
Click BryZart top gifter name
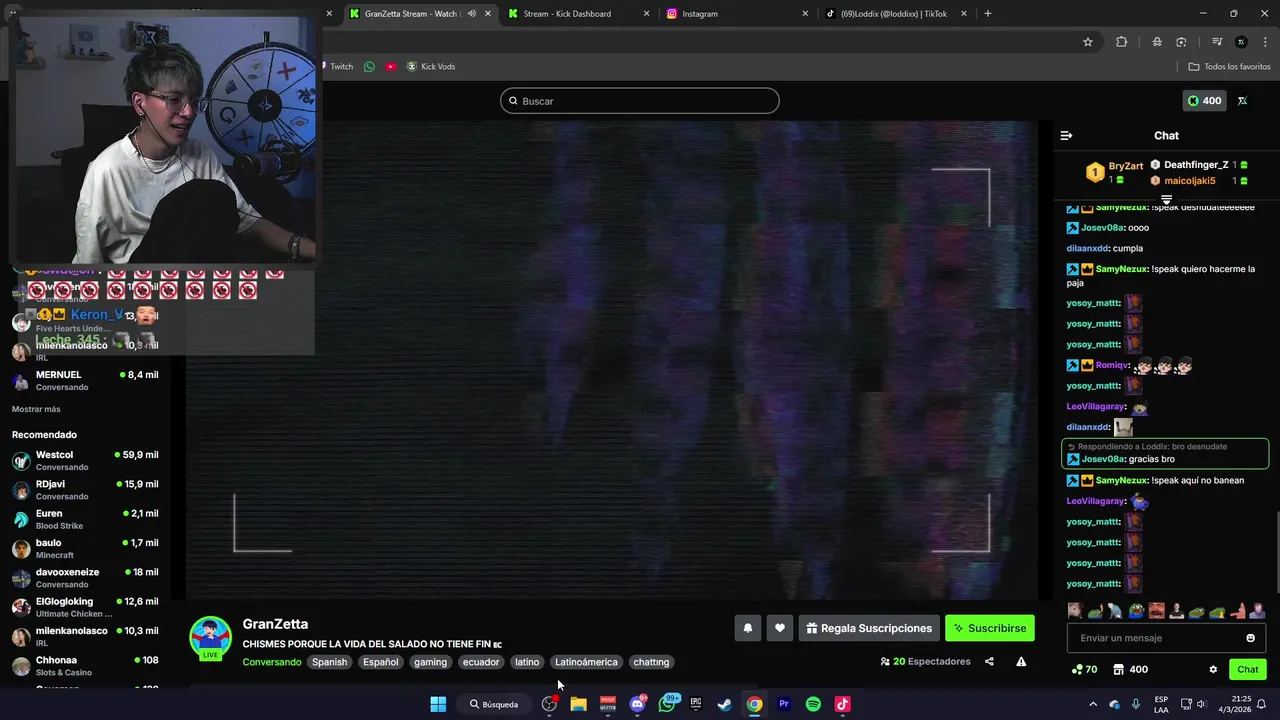pyautogui.click(x=1126, y=166)
